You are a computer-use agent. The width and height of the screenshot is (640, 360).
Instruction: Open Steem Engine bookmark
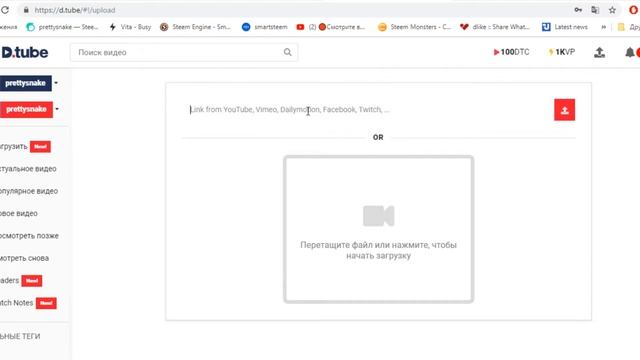coord(195,27)
